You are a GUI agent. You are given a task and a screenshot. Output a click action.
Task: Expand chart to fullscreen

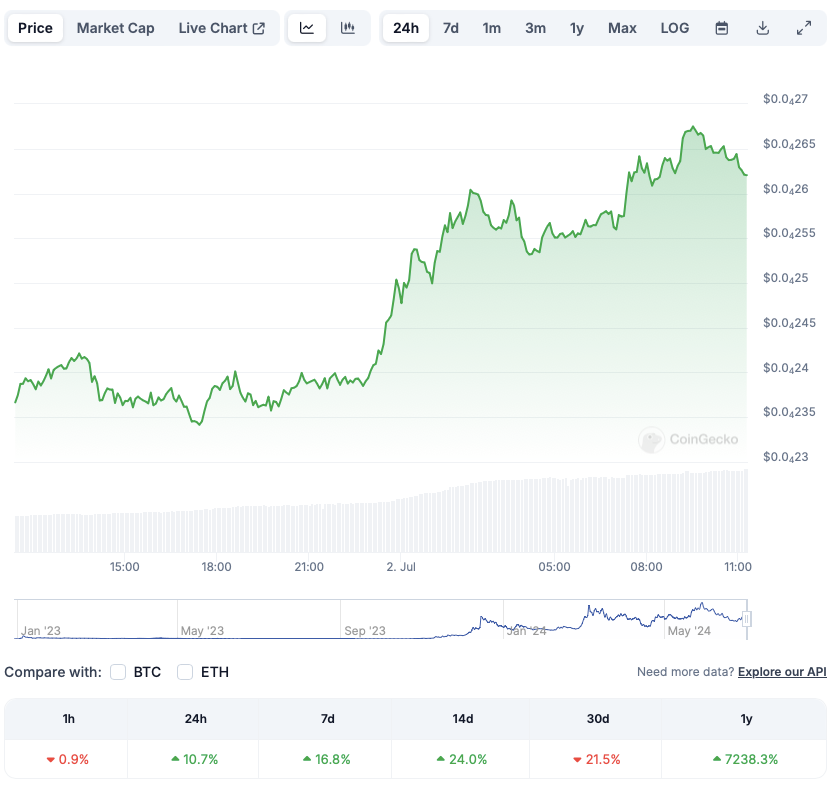point(804,28)
